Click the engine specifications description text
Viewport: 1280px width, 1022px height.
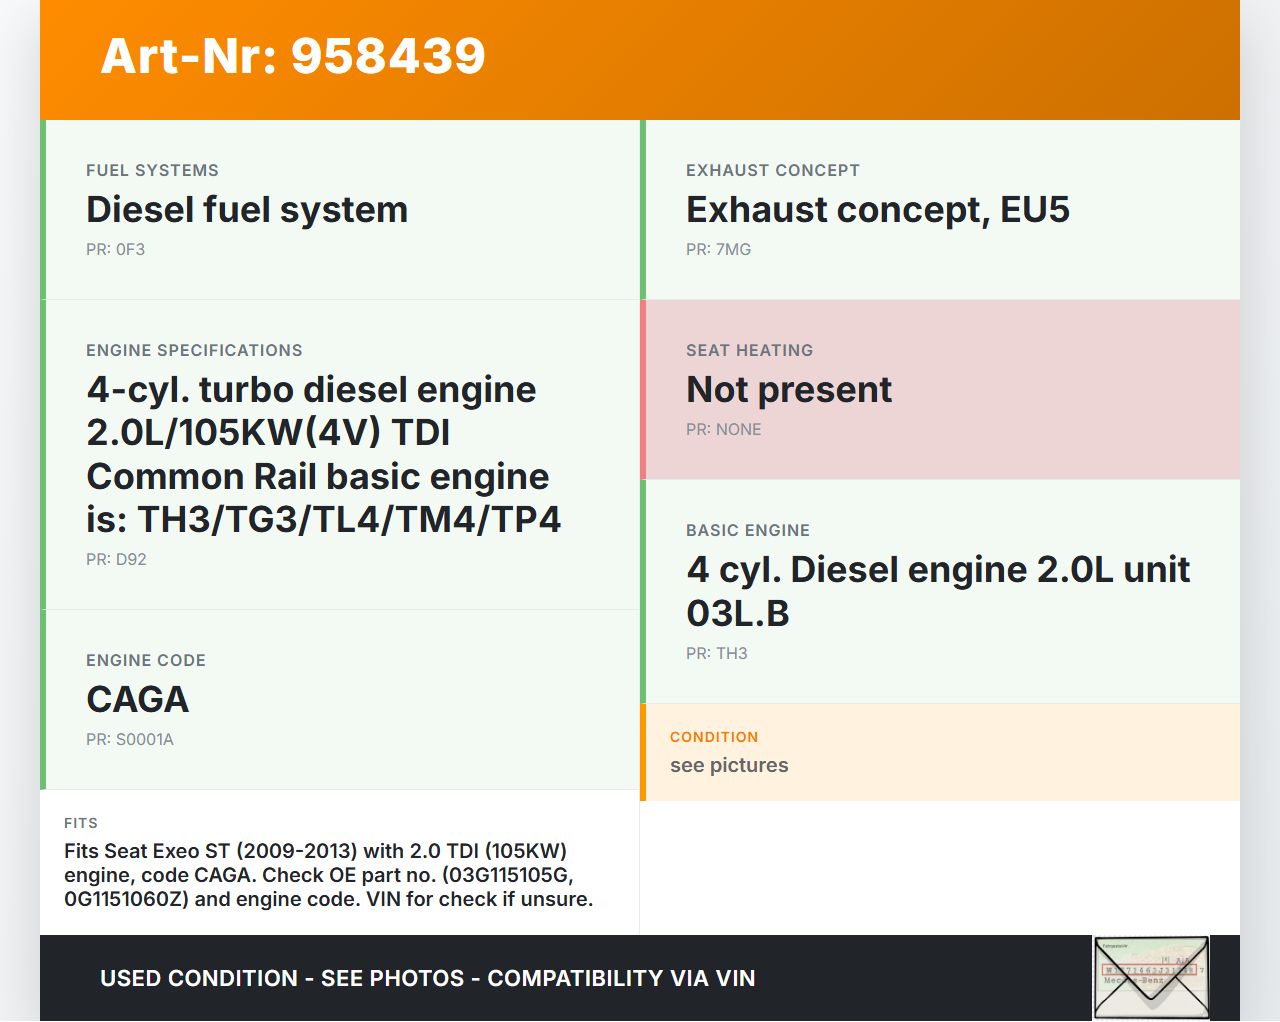324,454
